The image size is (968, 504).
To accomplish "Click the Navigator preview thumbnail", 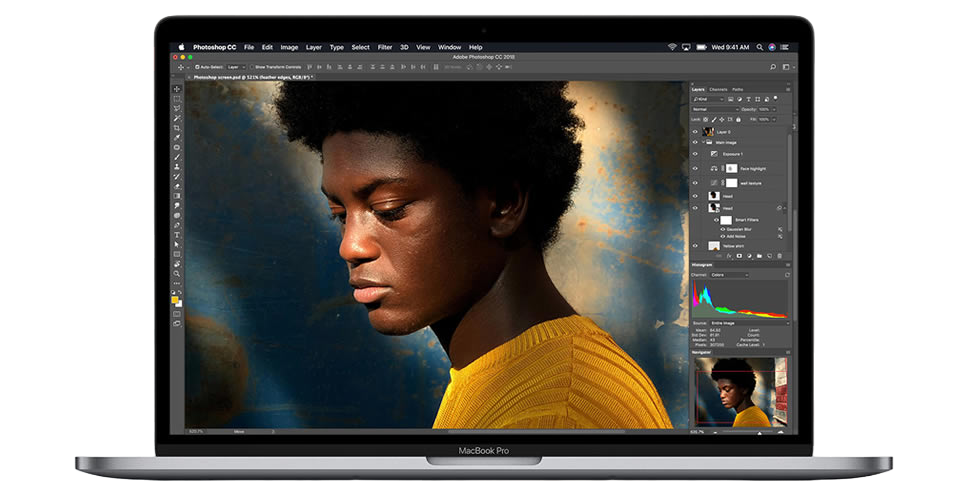I will point(739,391).
